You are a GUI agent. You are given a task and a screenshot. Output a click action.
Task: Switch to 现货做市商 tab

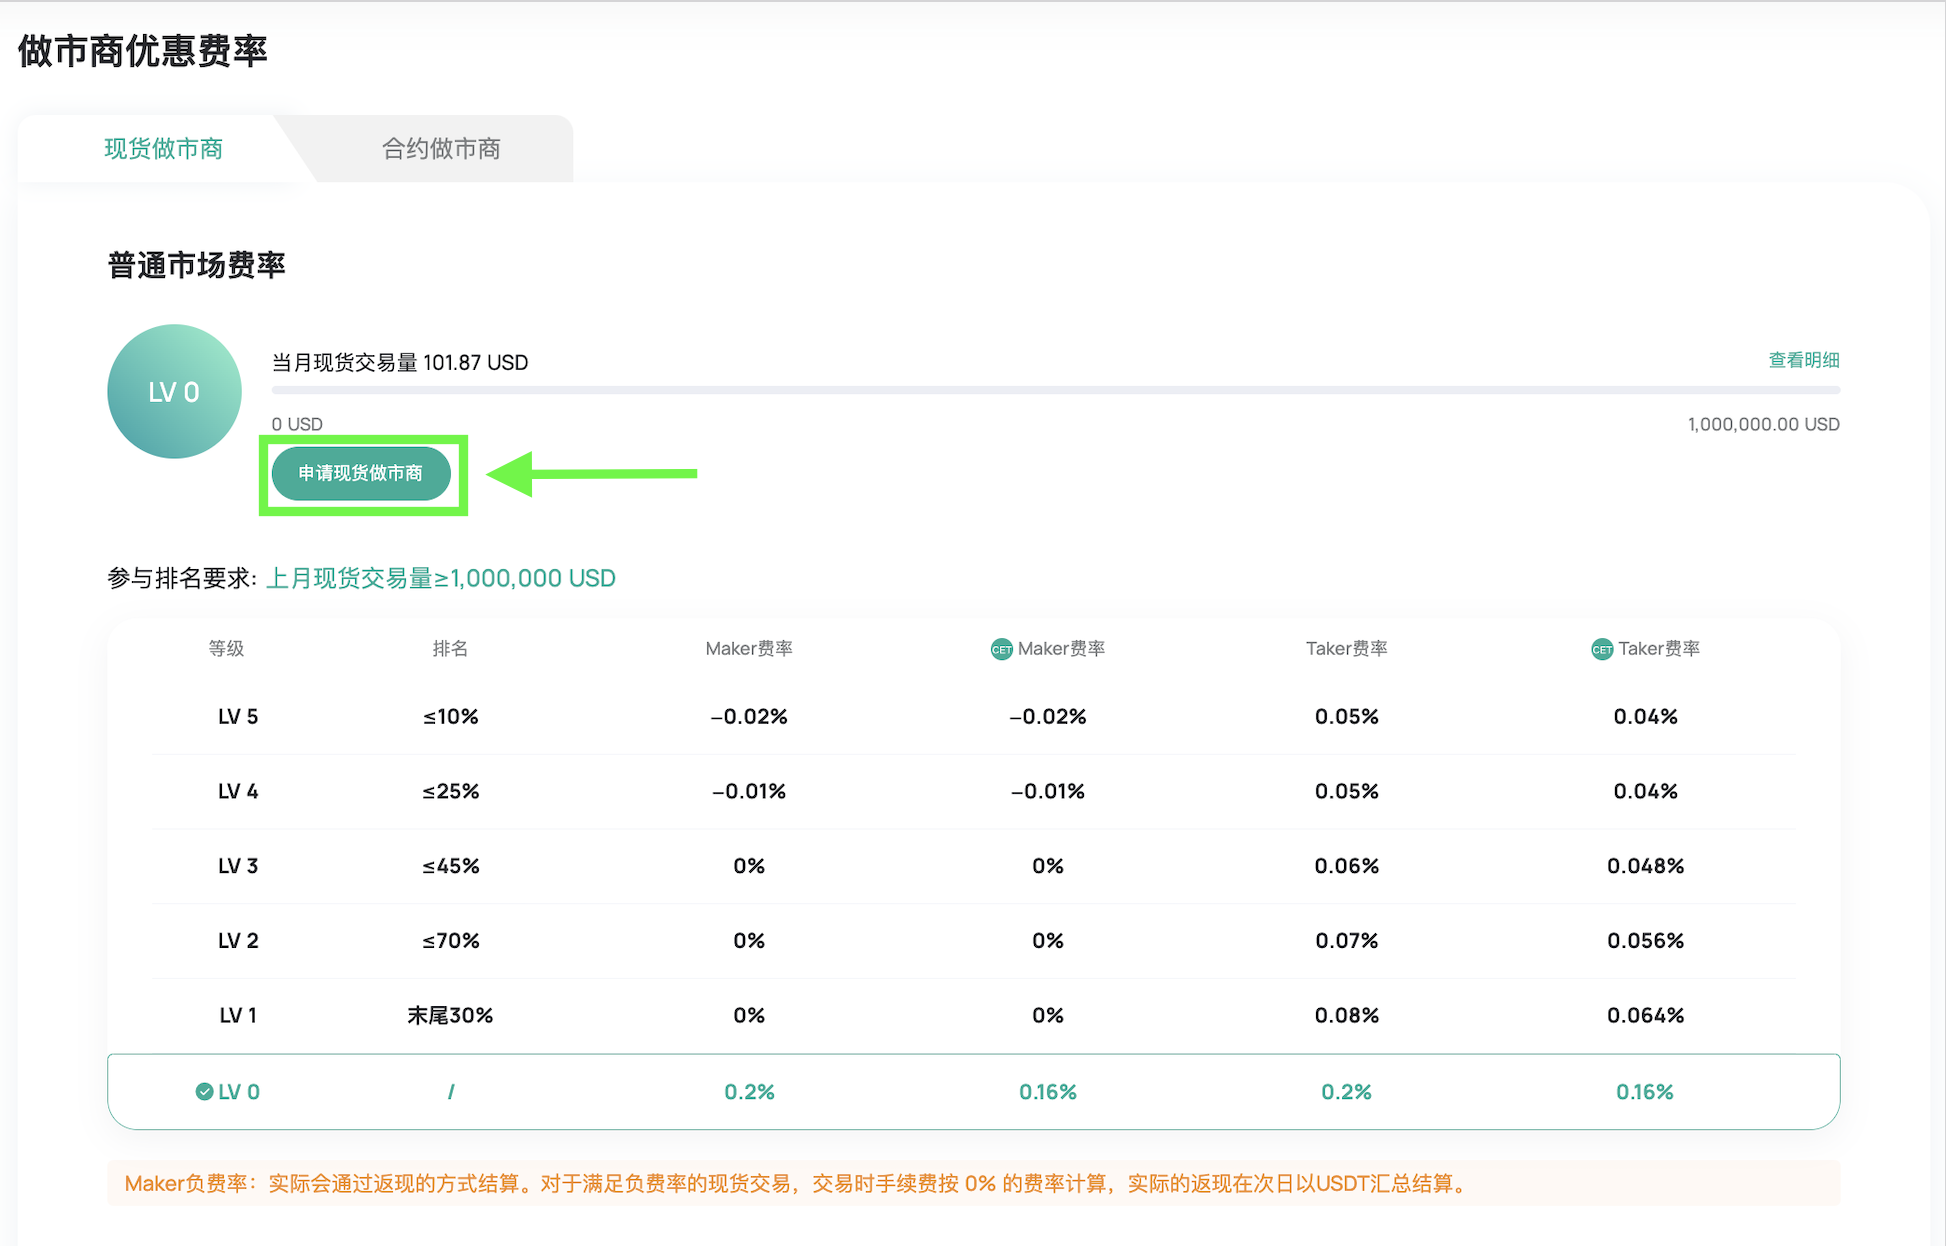point(163,148)
